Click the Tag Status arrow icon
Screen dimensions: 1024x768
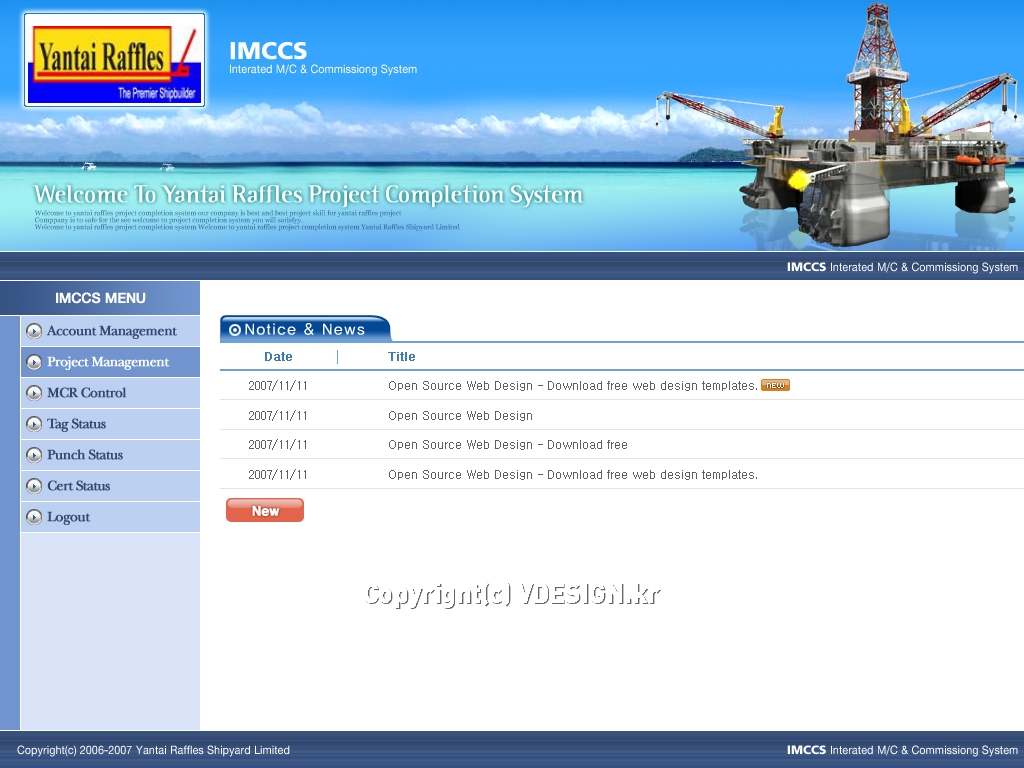click(x=34, y=424)
